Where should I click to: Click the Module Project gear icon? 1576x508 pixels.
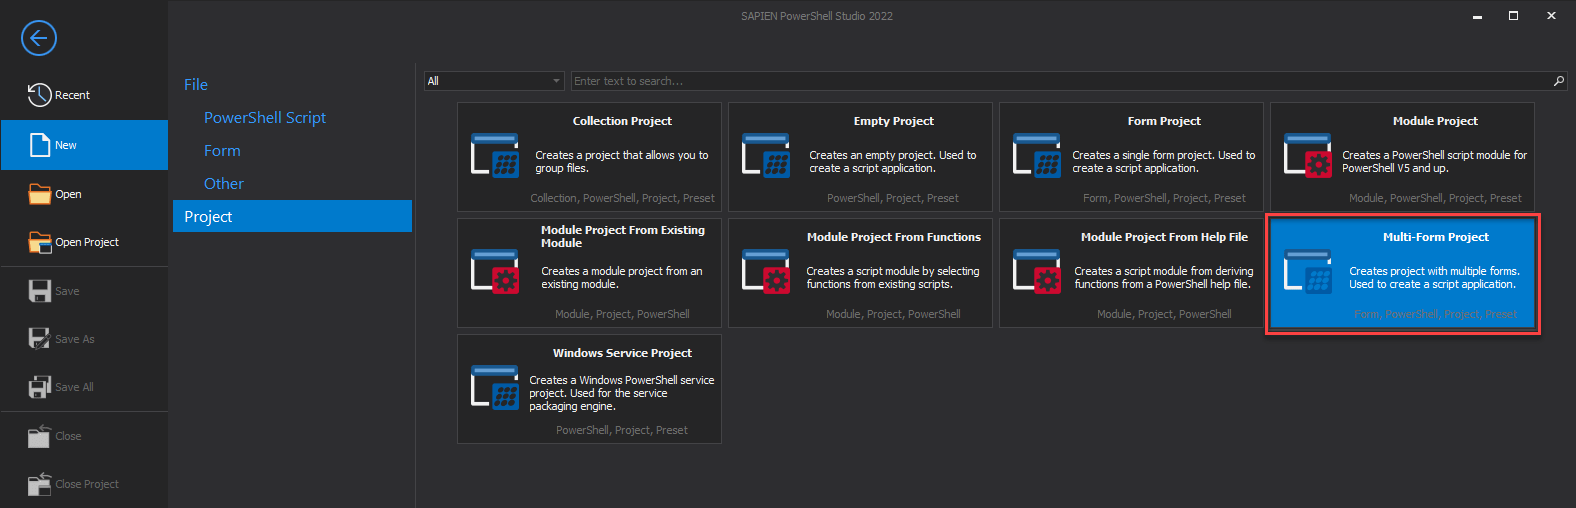[x=1308, y=156]
